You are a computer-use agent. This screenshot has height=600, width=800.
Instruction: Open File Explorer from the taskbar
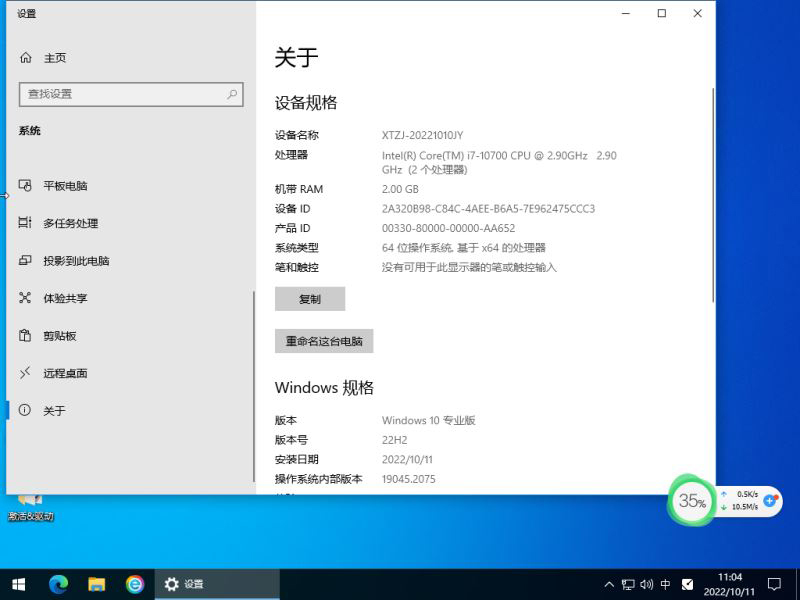[97, 584]
